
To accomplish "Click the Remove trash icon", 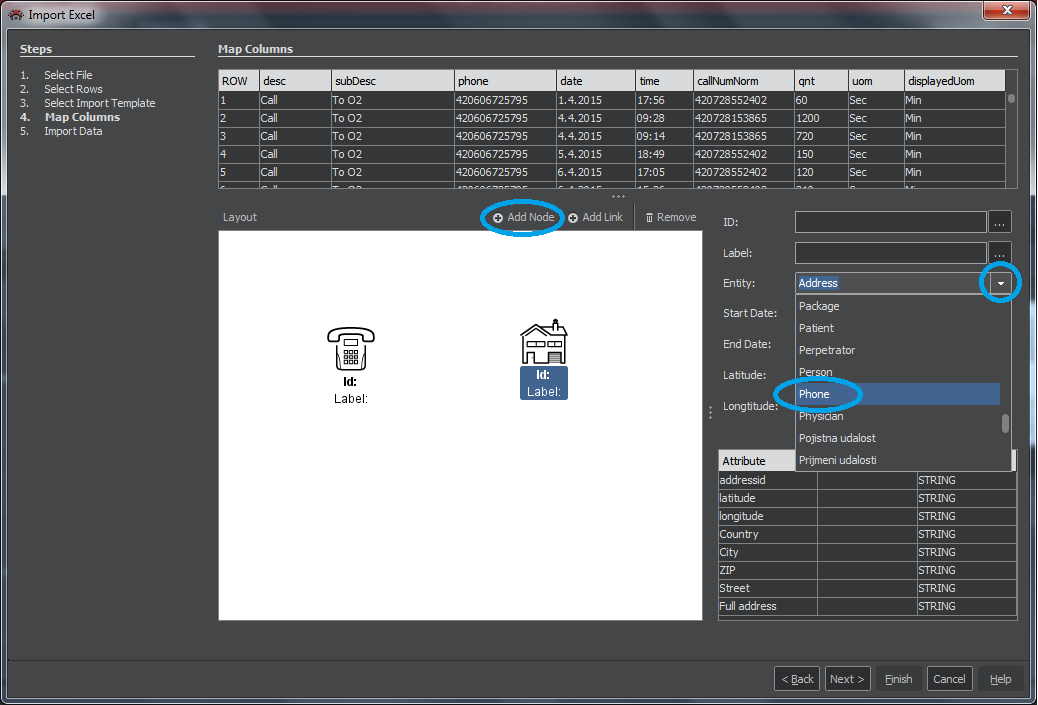I will (x=649, y=218).
